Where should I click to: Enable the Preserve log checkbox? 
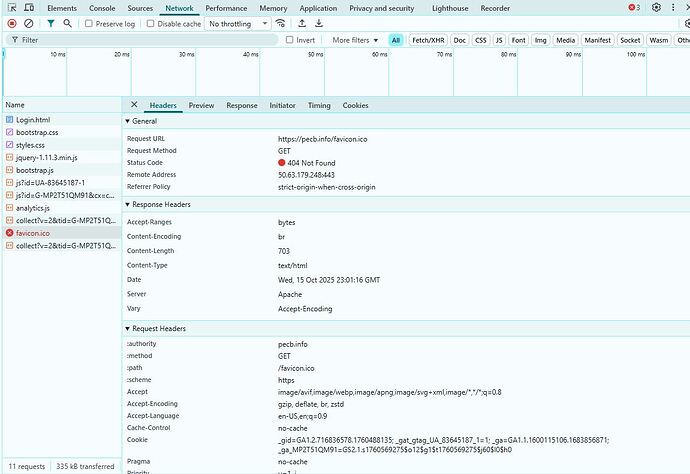[89, 23]
